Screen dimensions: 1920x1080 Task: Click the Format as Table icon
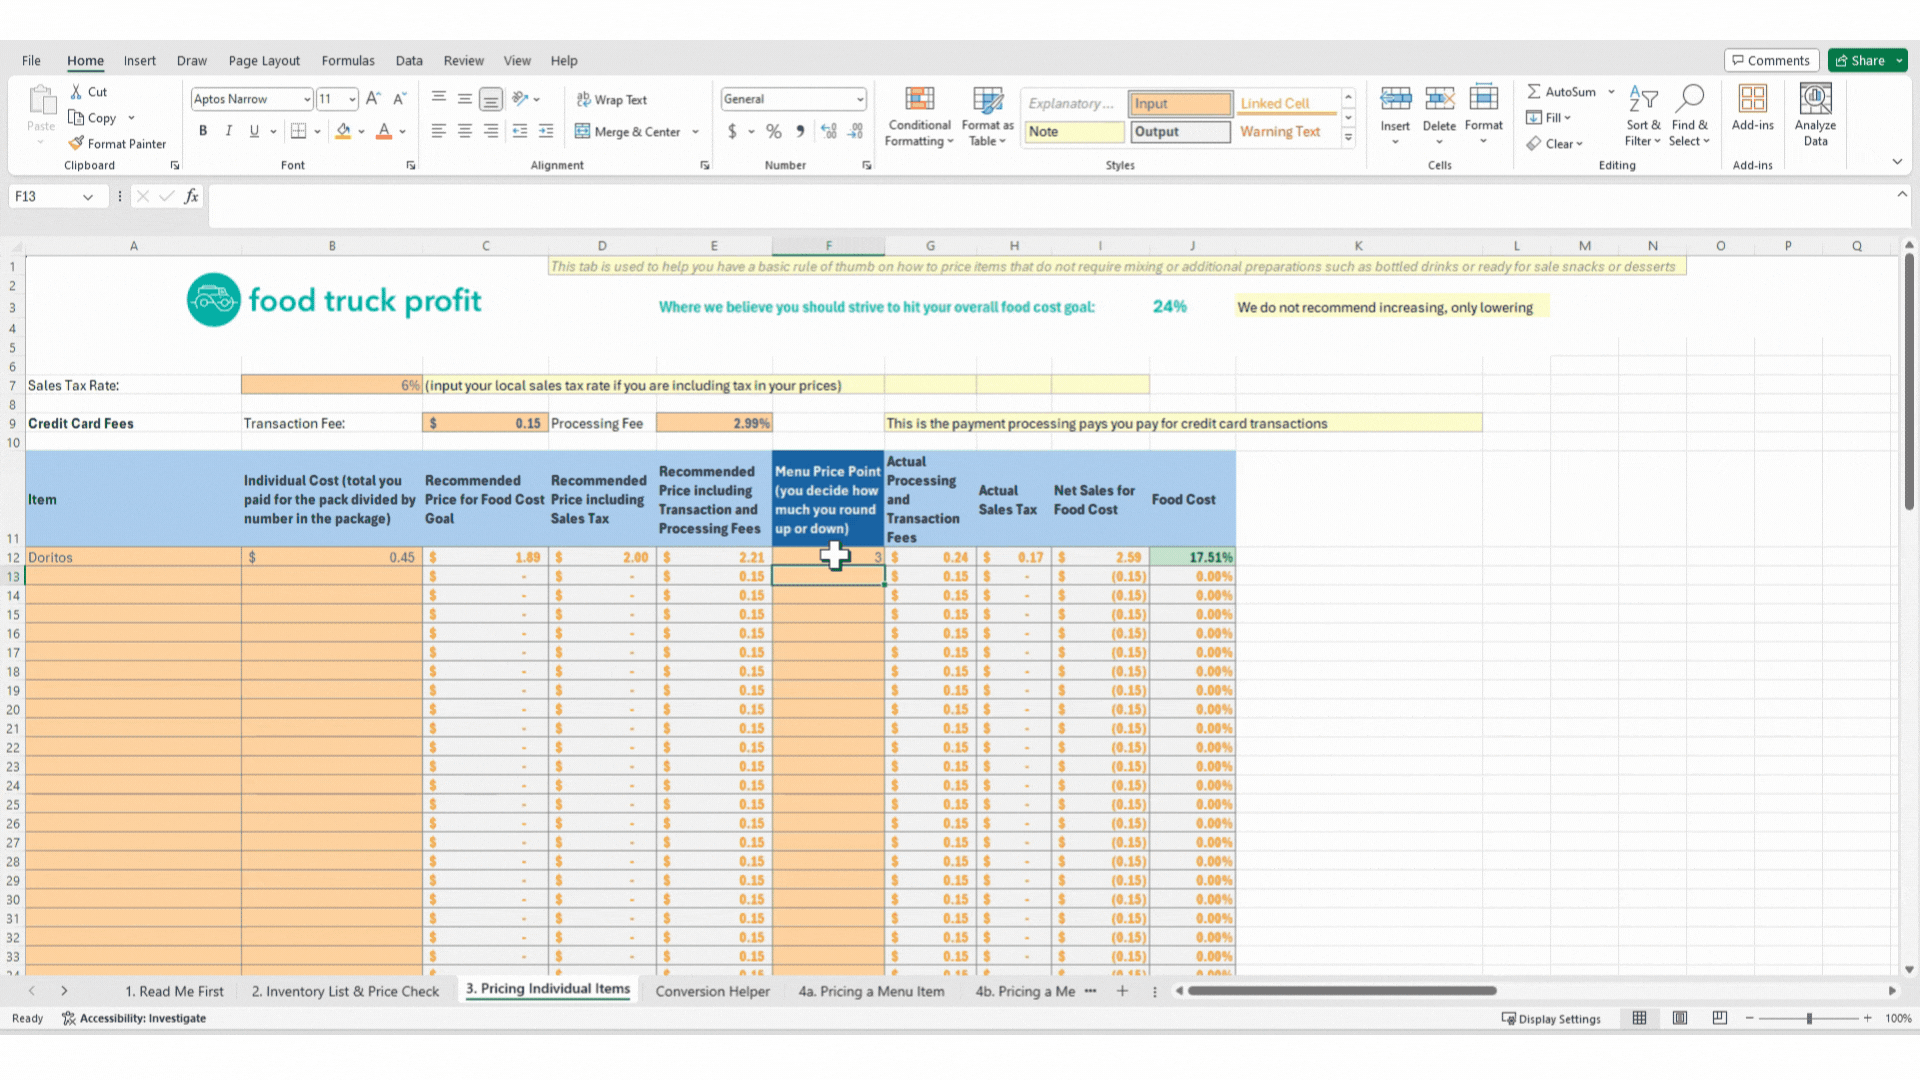click(x=987, y=100)
